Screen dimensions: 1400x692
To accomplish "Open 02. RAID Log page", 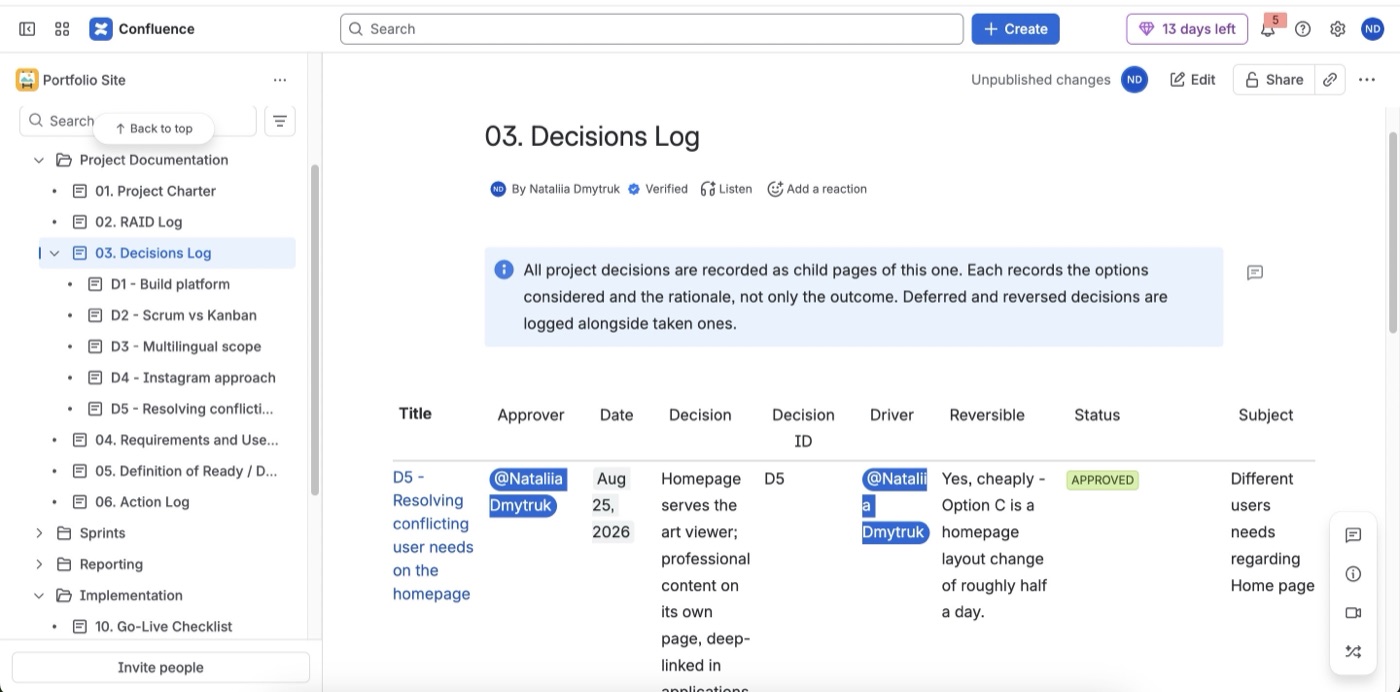I will pyautogui.click(x=138, y=222).
